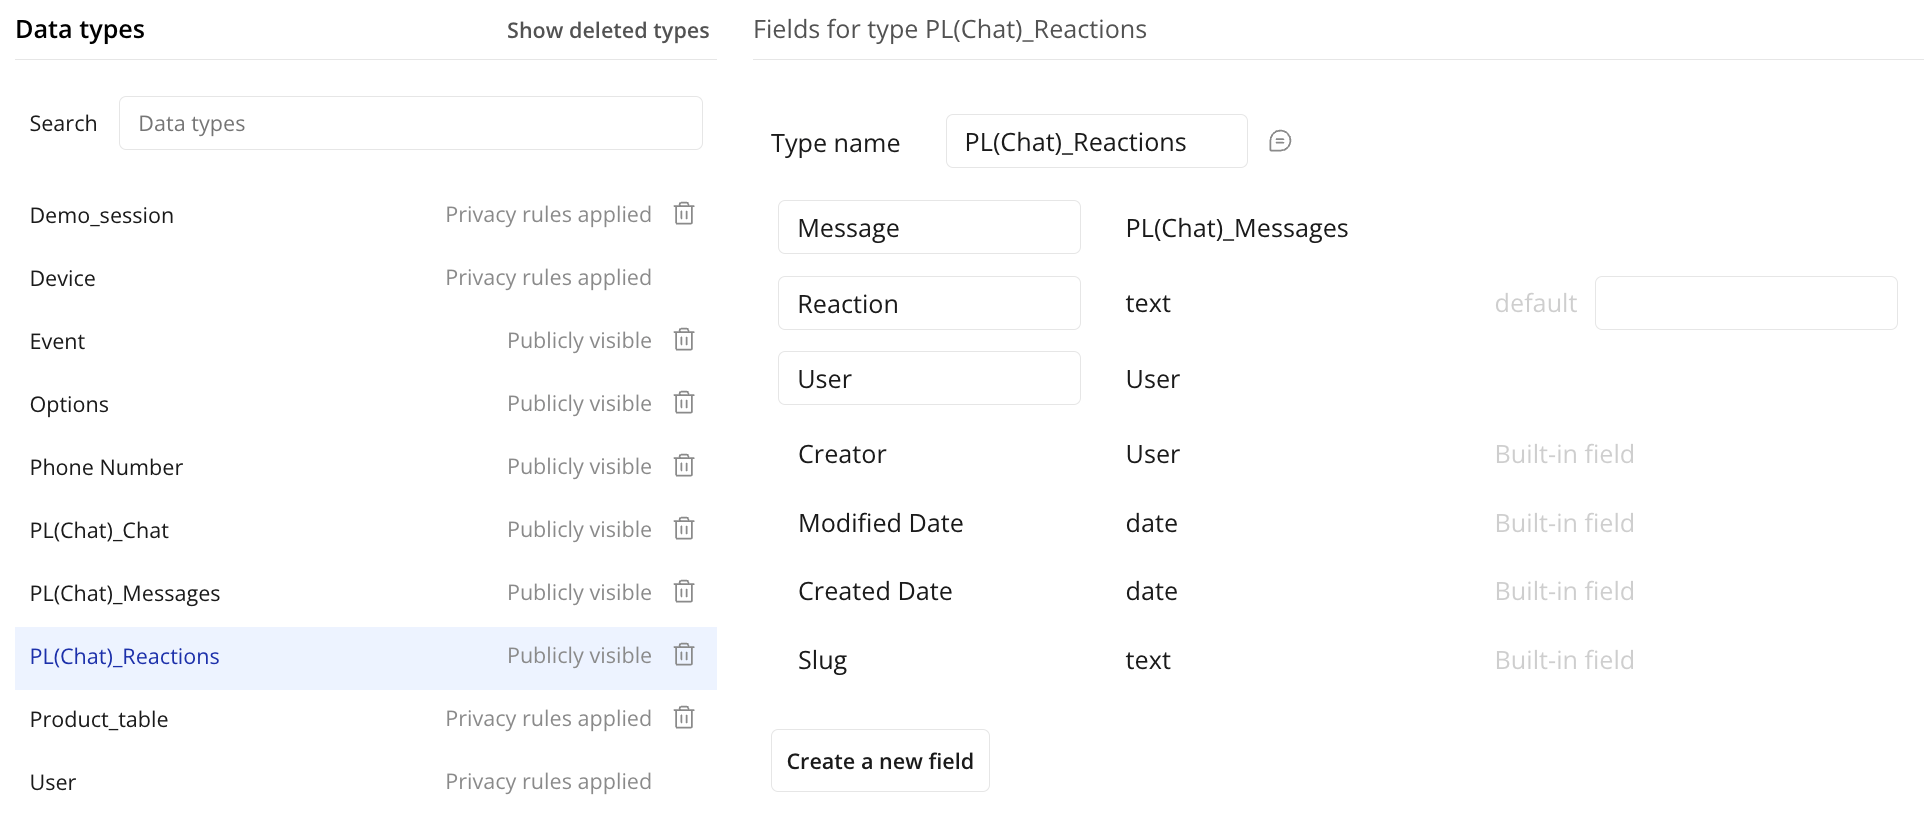1924x832 pixels.
Task: Edit the User field name box
Action: pyautogui.click(x=929, y=379)
